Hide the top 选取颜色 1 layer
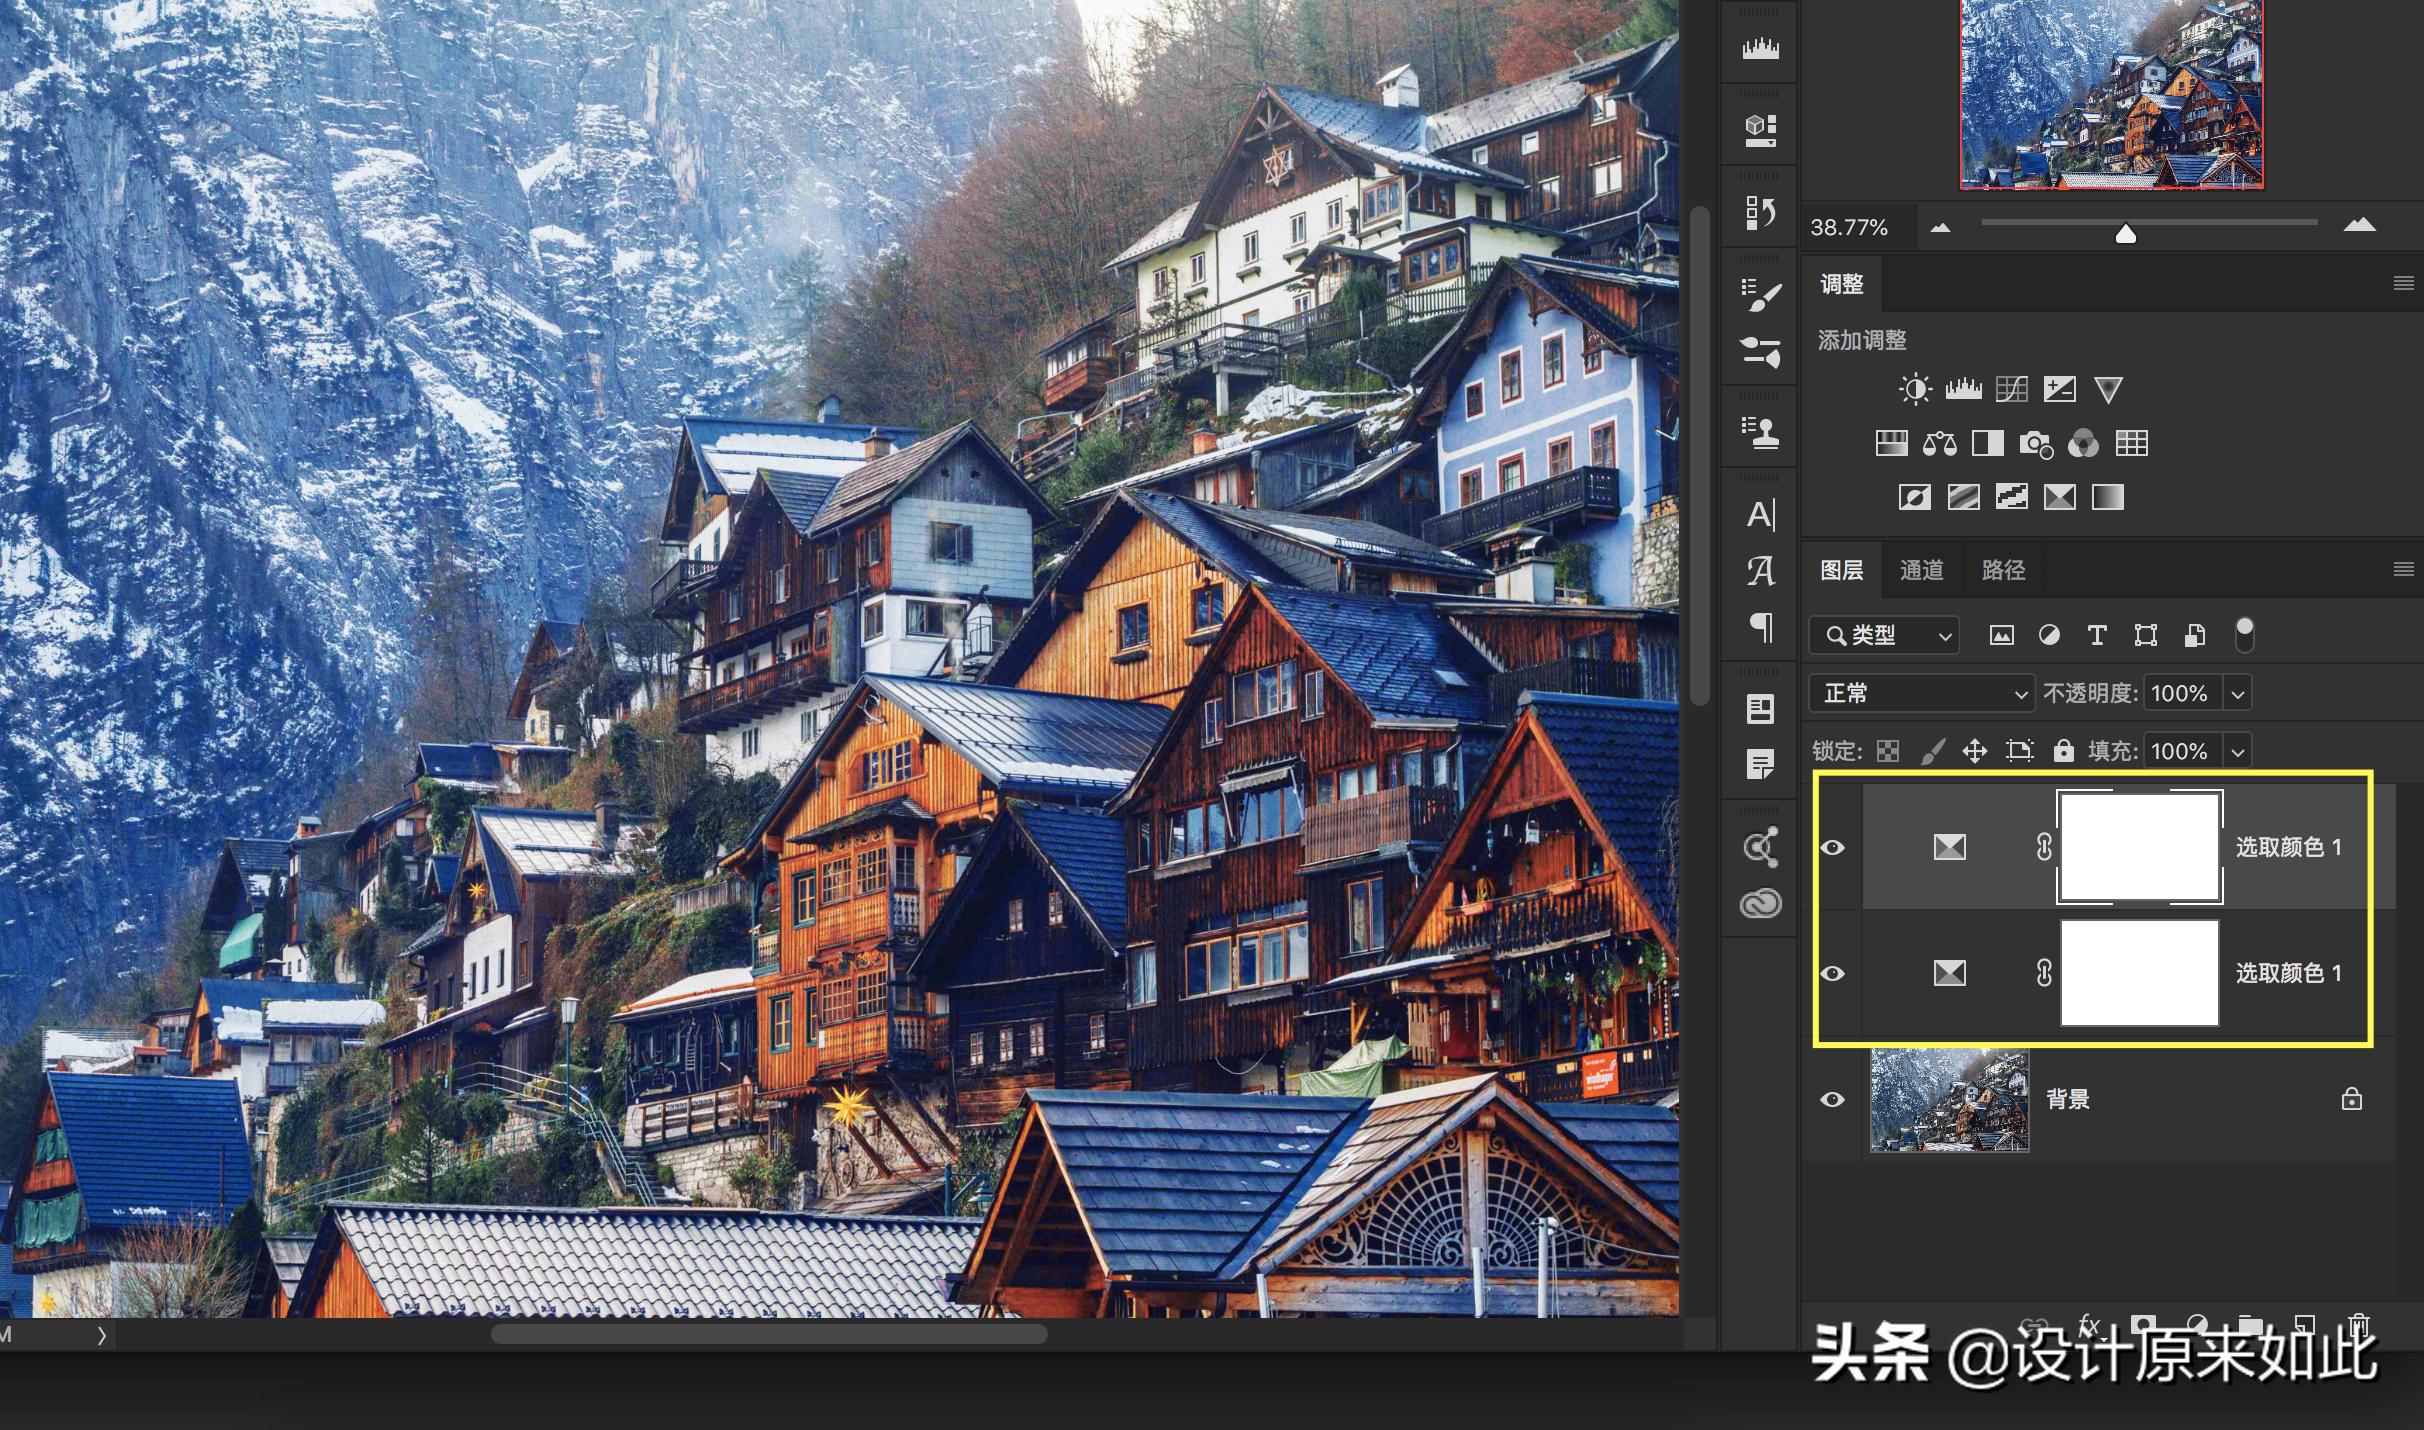Viewport: 2424px width, 1430px height. pyautogui.click(x=1832, y=847)
